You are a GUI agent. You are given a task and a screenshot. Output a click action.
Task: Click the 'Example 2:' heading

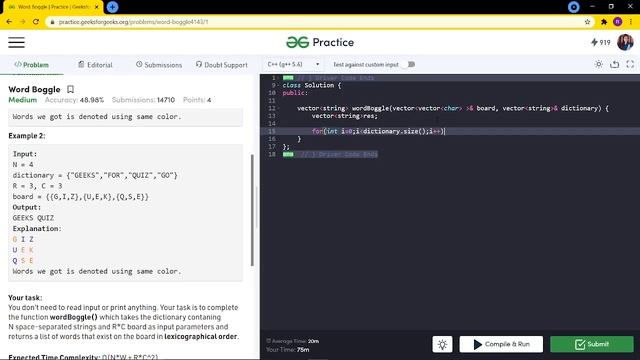[27, 136]
